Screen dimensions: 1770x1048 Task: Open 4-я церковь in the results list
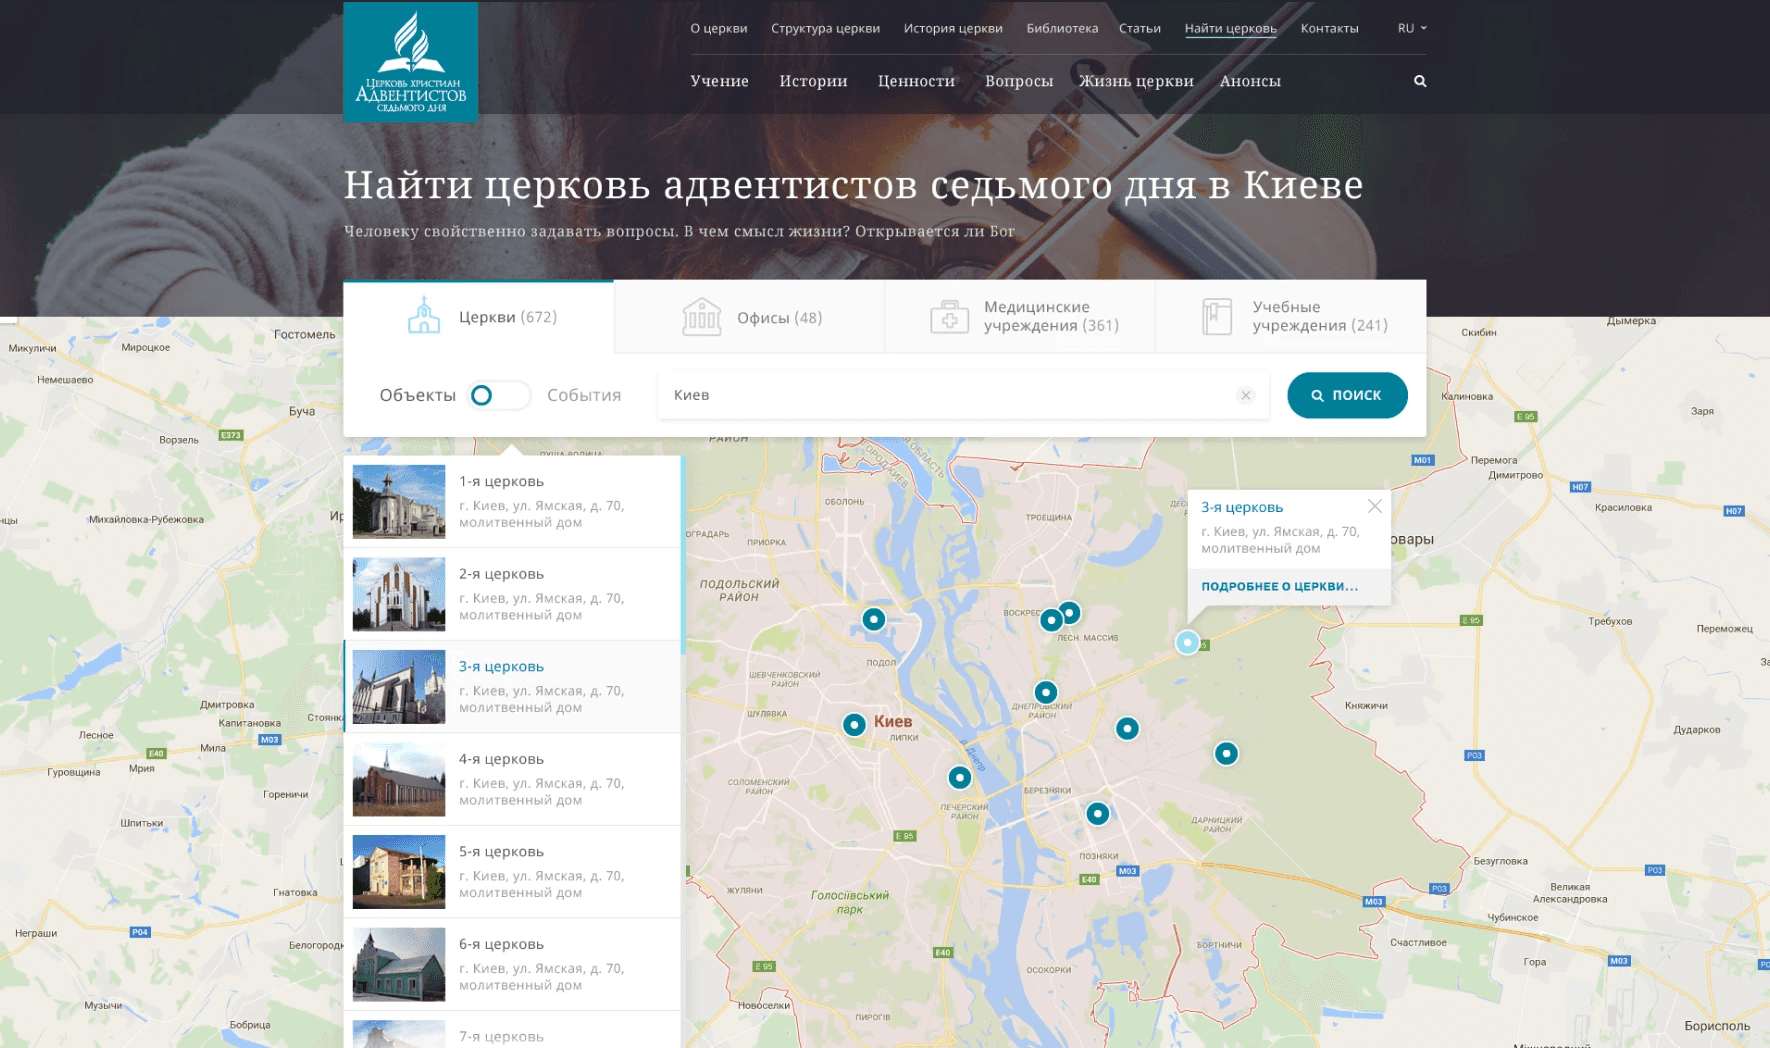point(512,779)
